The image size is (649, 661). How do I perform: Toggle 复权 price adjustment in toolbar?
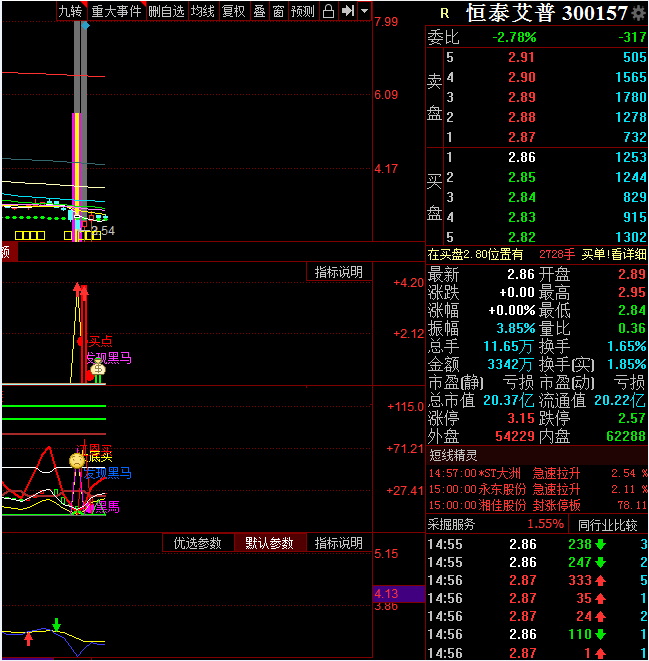[233, 11]
